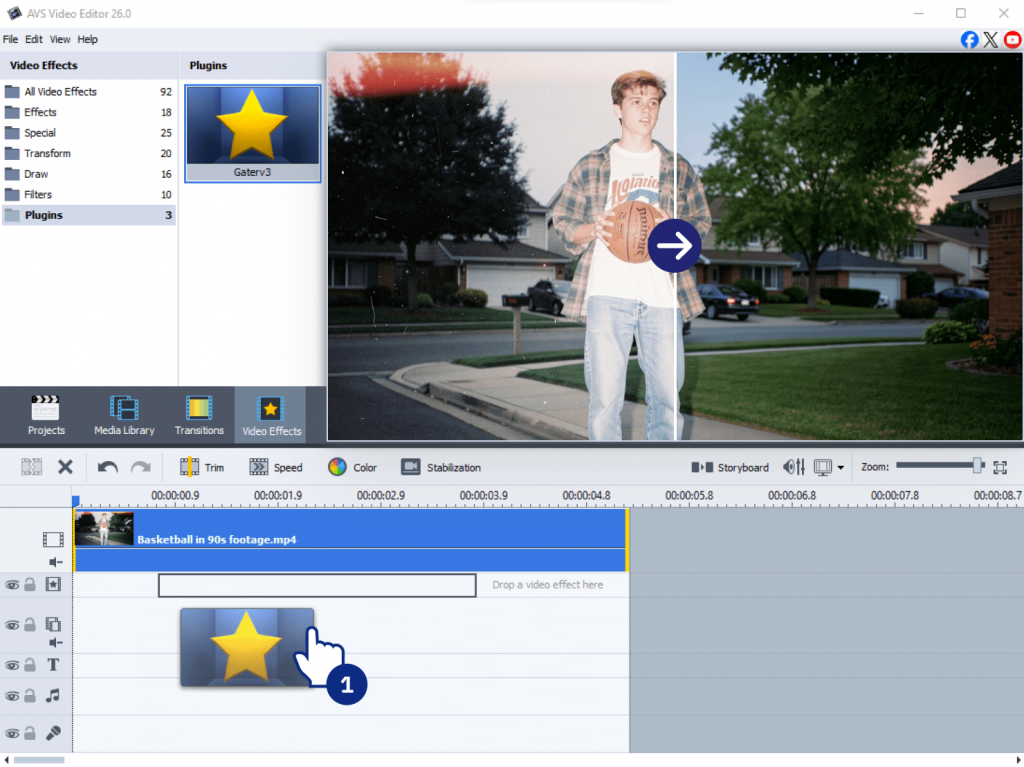Delete selected item with X icon

click(65, 467)
